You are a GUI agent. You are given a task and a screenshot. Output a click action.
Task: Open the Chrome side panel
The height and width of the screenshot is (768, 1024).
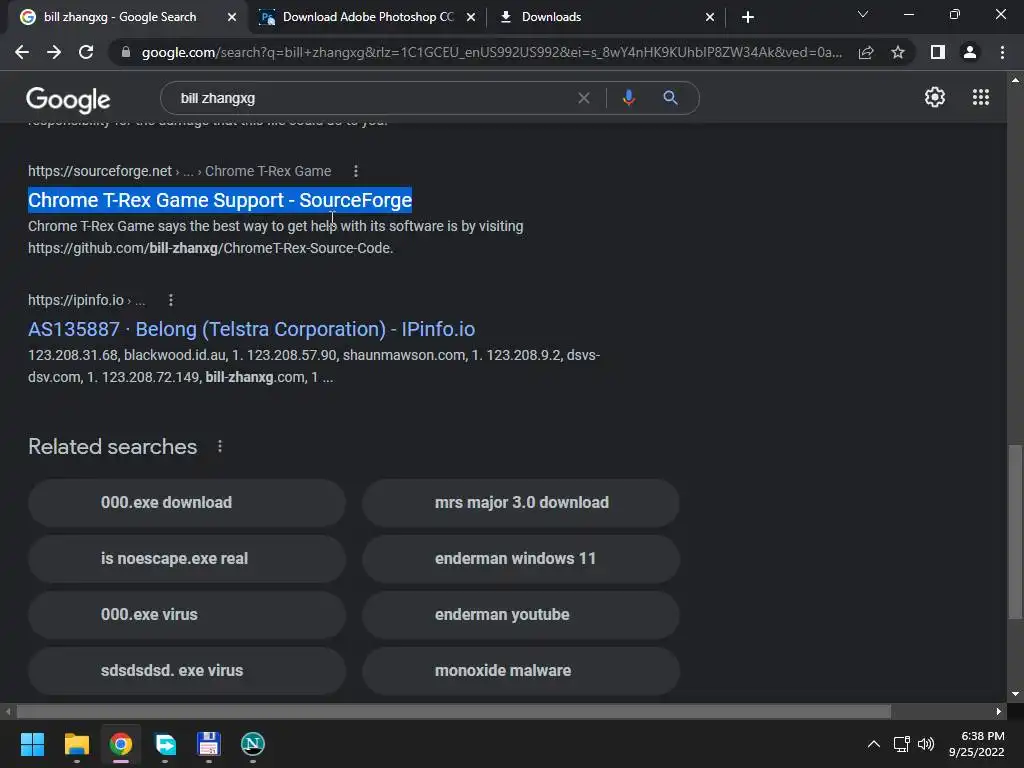click(938, 52)
